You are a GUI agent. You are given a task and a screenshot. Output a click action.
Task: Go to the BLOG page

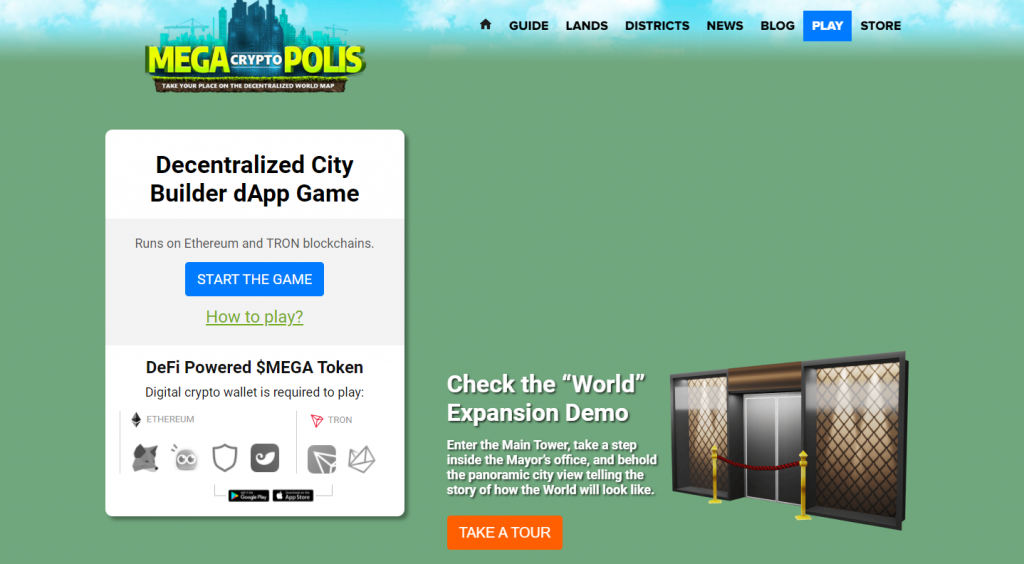tap(777, 25)
